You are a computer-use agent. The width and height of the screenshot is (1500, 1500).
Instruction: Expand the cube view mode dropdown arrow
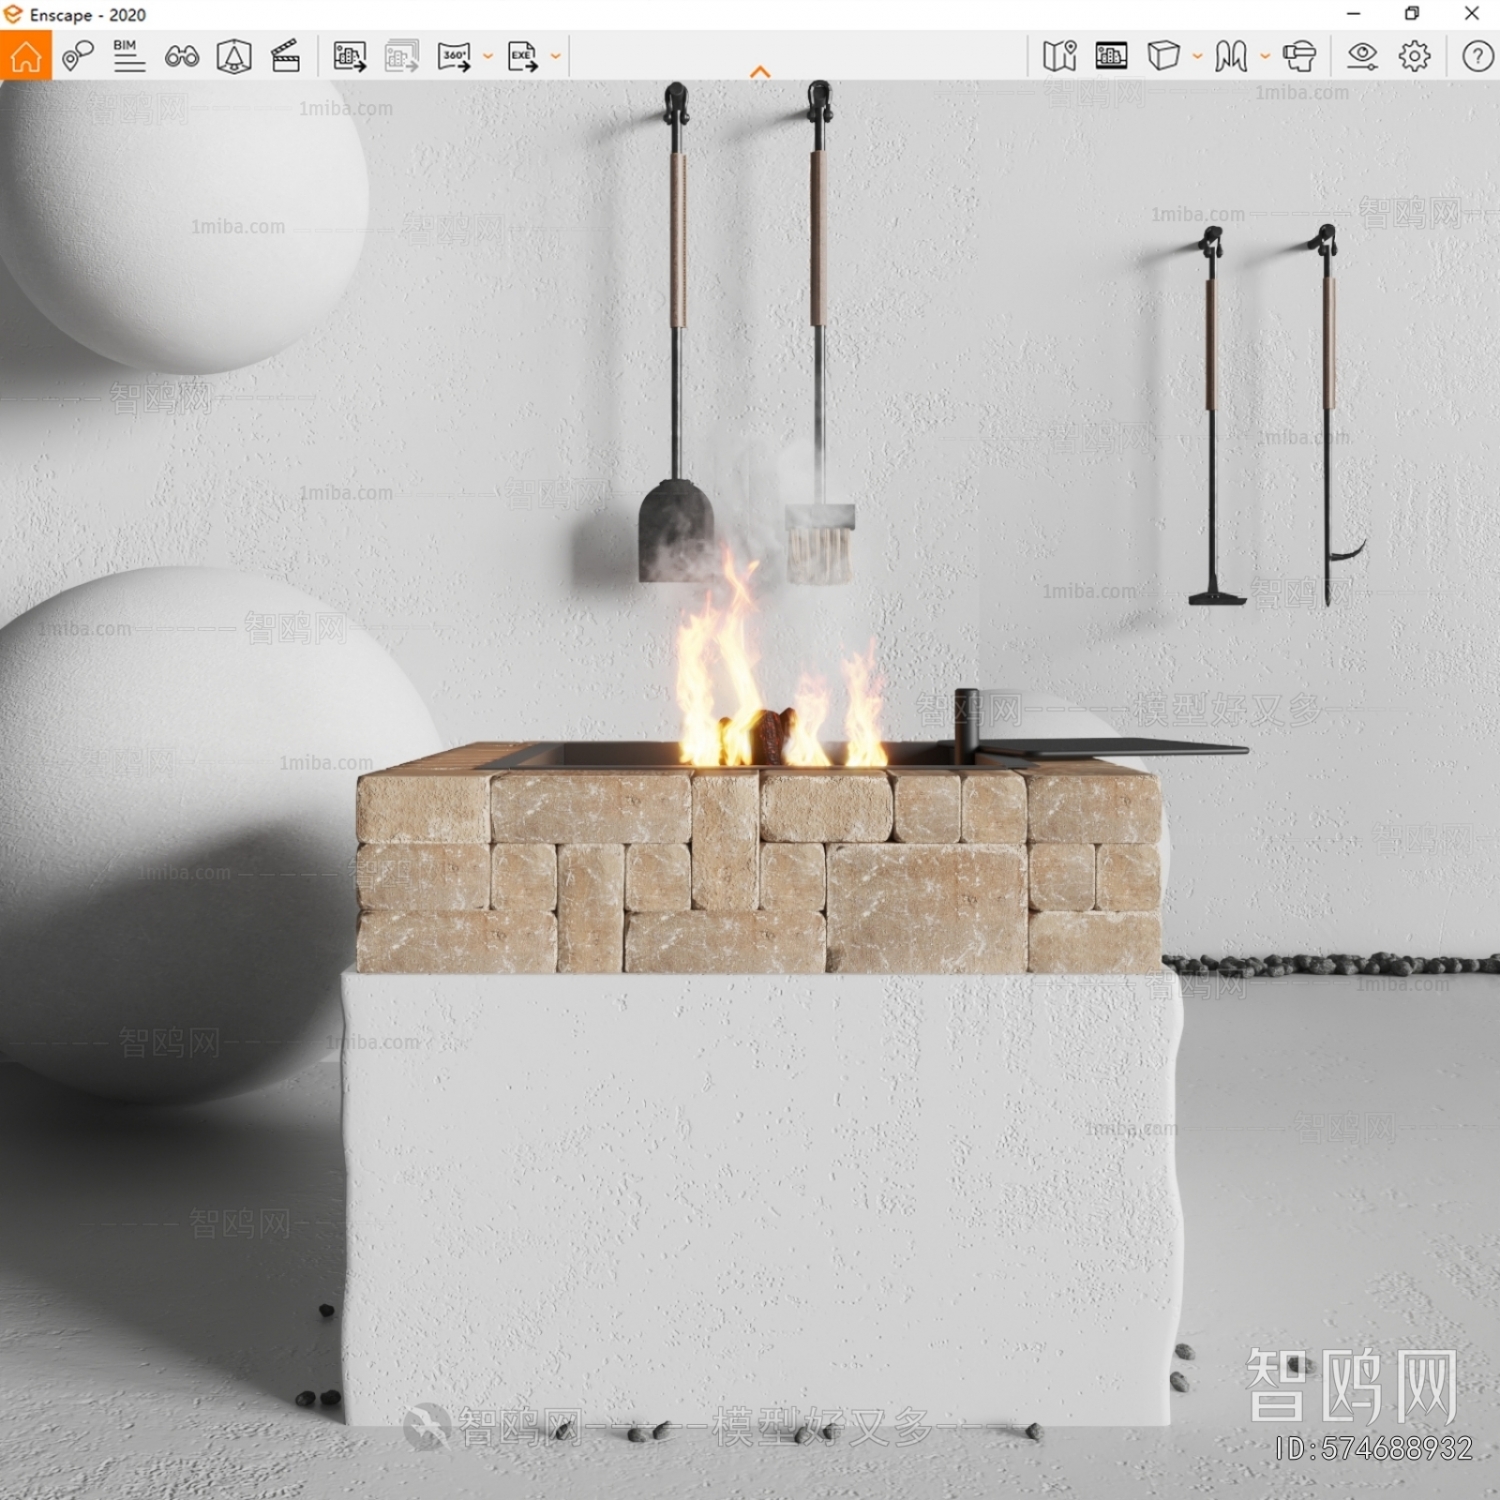(1197, 57)
